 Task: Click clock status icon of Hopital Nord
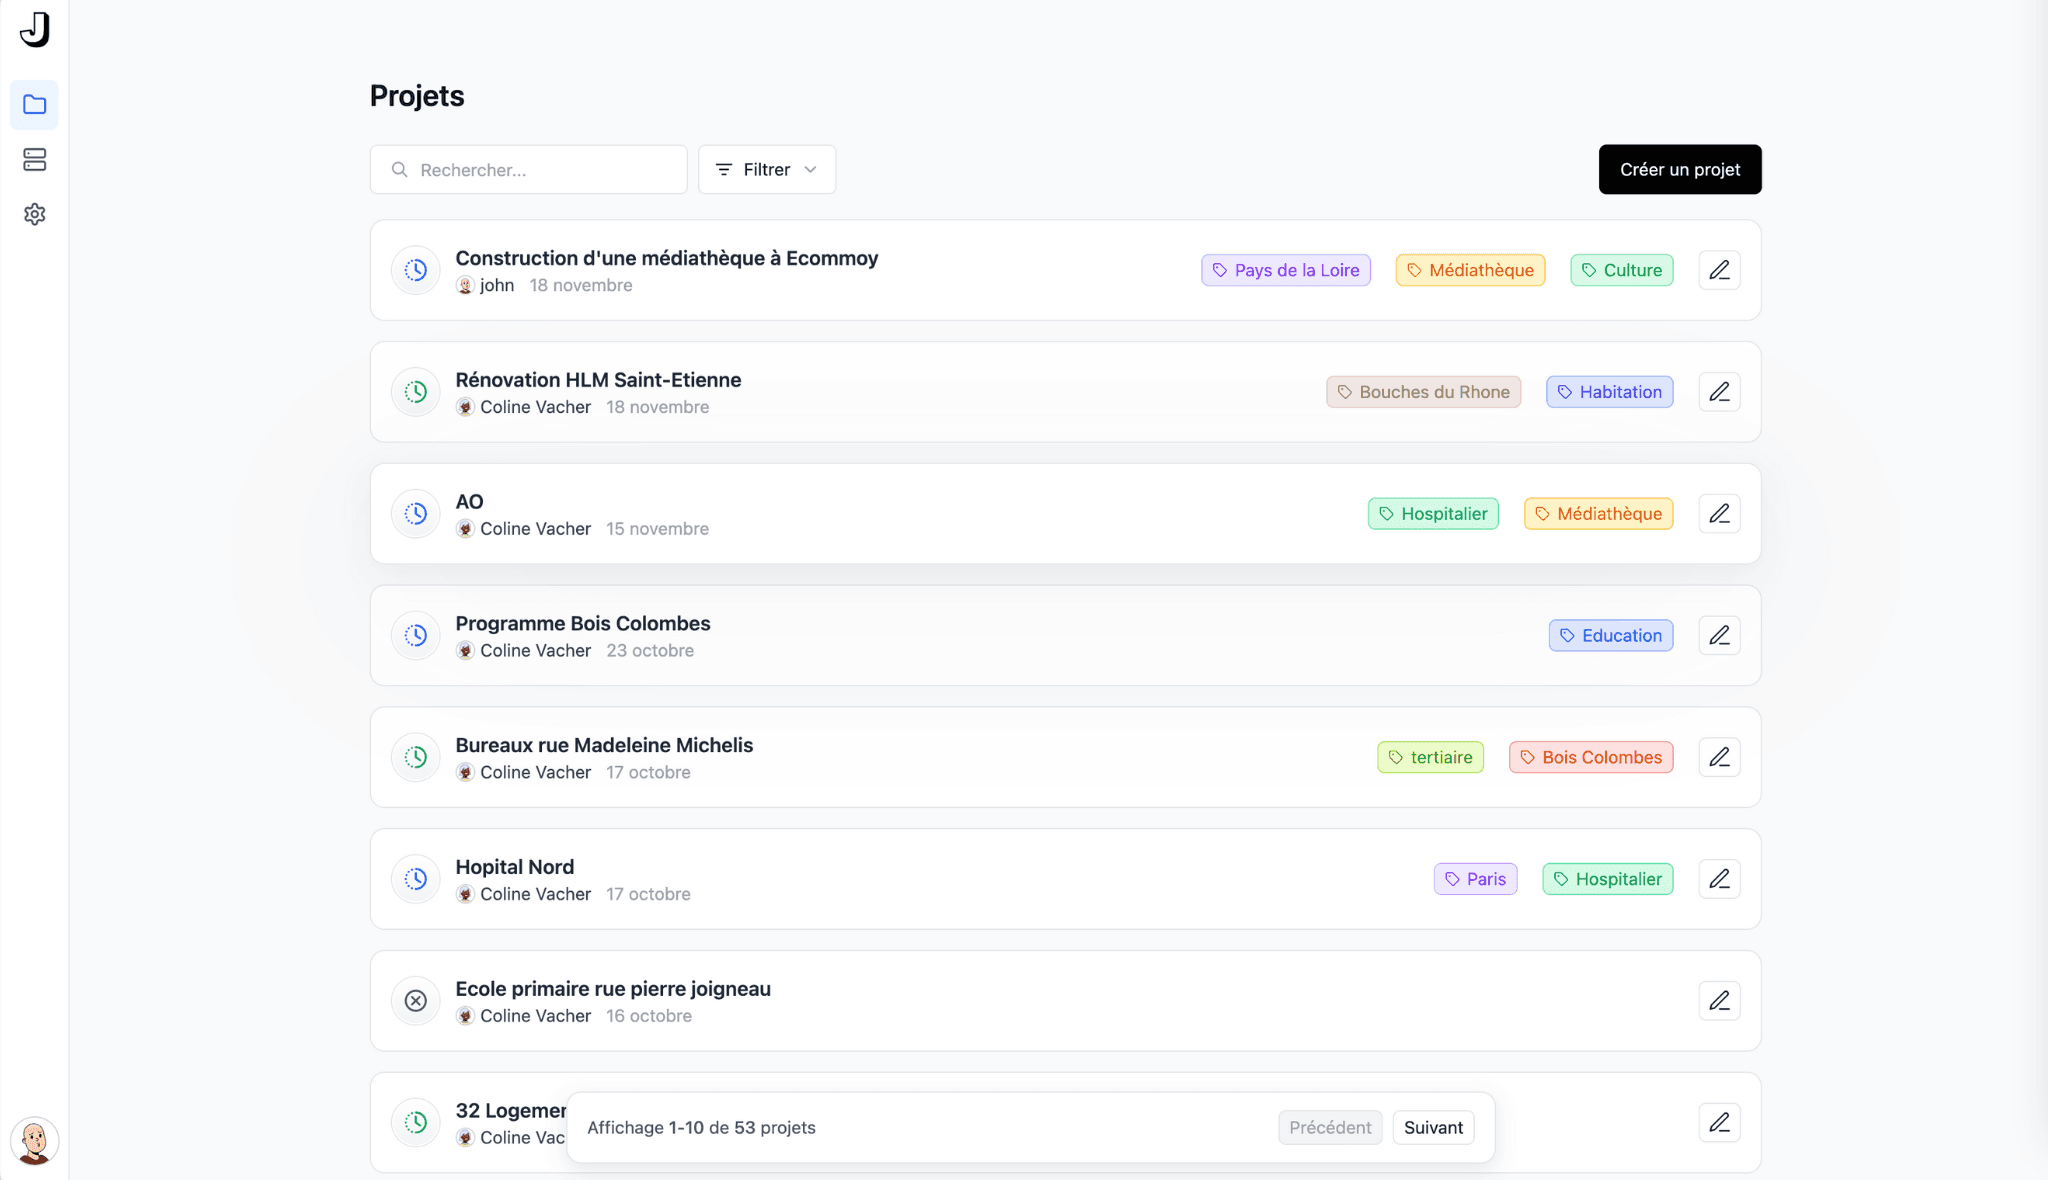(416, 879)
